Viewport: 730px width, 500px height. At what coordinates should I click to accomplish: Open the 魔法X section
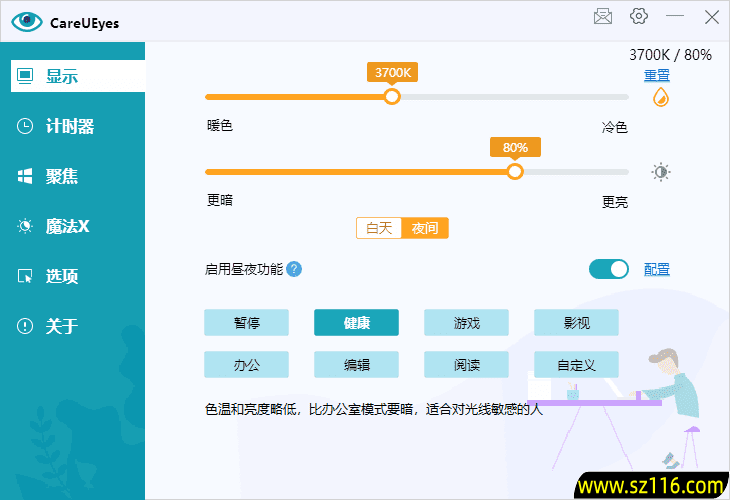tap(67, 226)
